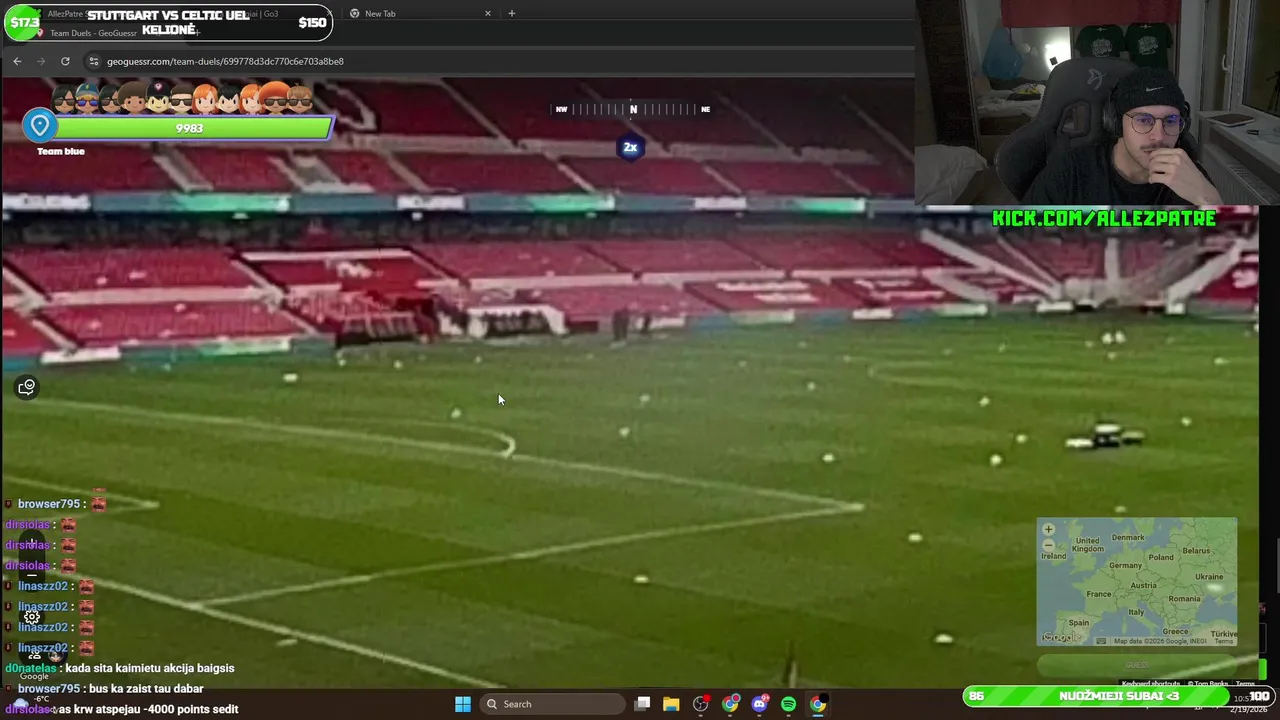Open Discord from the taskbar

tap(760, 704)
